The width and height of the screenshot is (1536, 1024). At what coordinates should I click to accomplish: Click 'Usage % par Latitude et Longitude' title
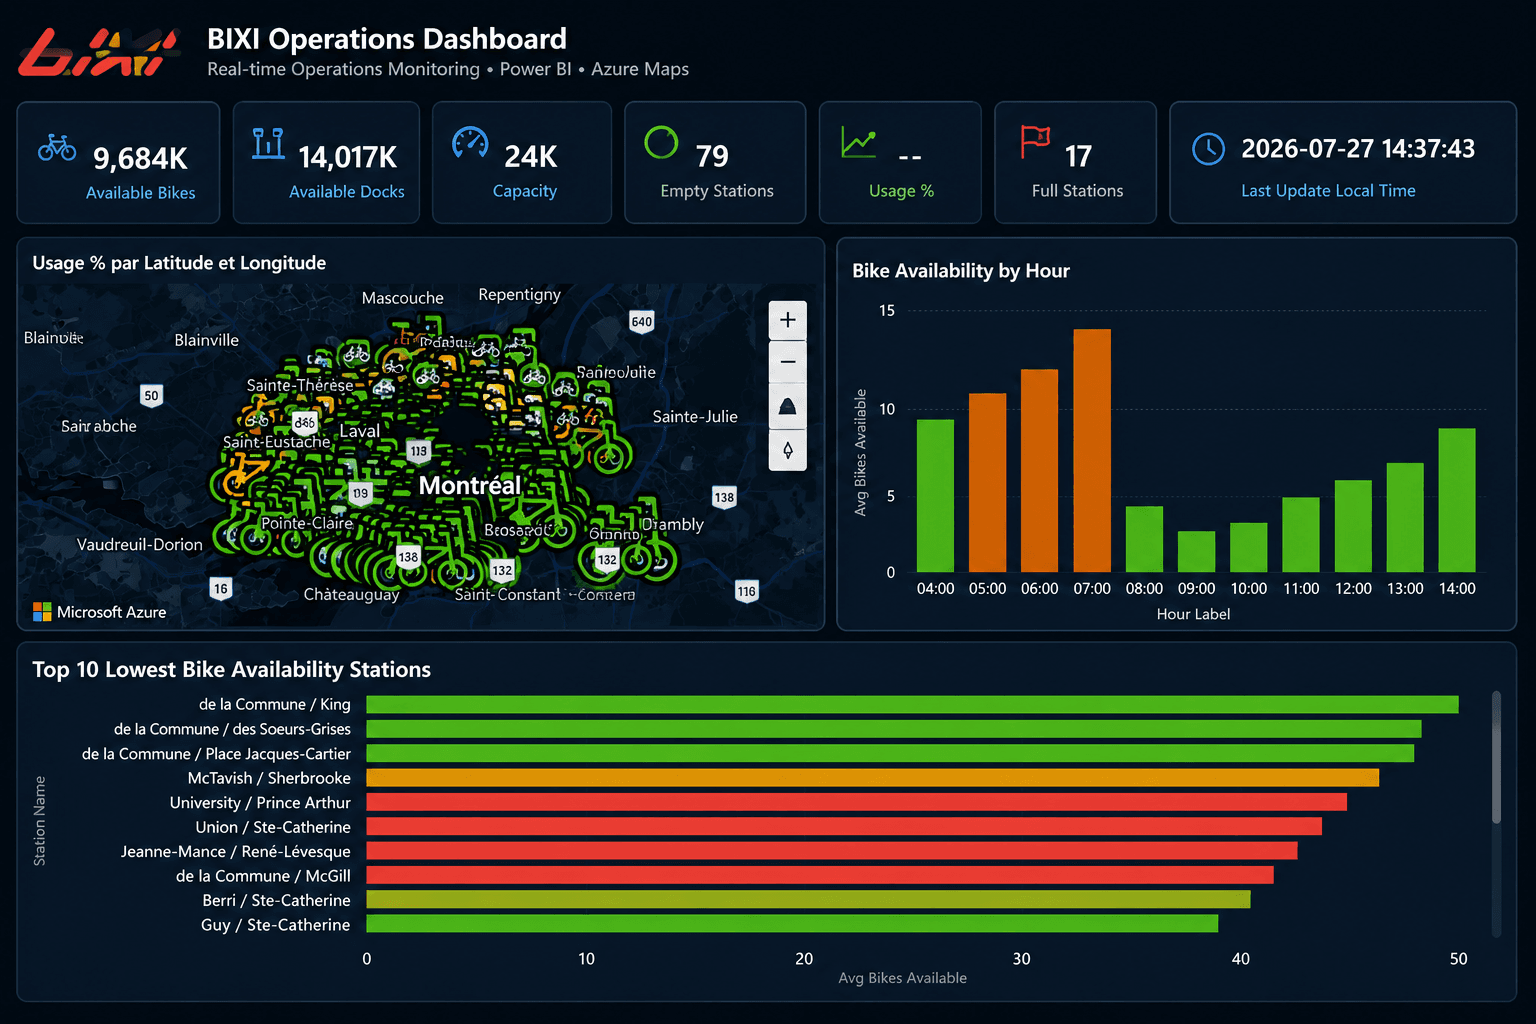pyautogui.click(x=179, y=263)
